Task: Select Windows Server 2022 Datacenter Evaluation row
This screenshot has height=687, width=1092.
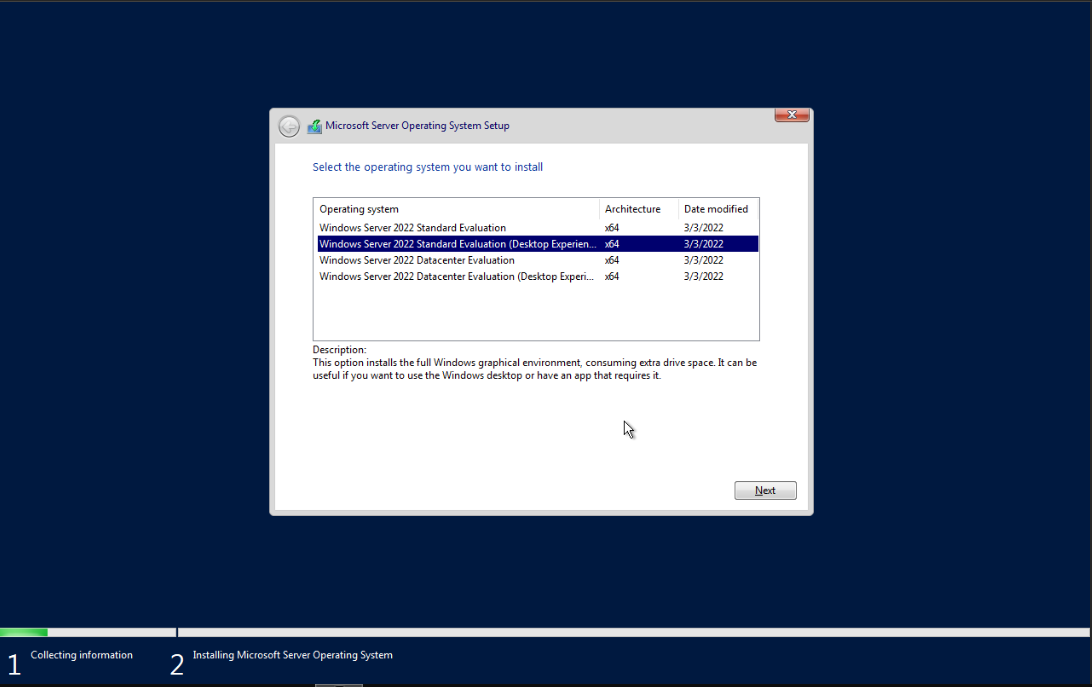Action: coord(538,260)
